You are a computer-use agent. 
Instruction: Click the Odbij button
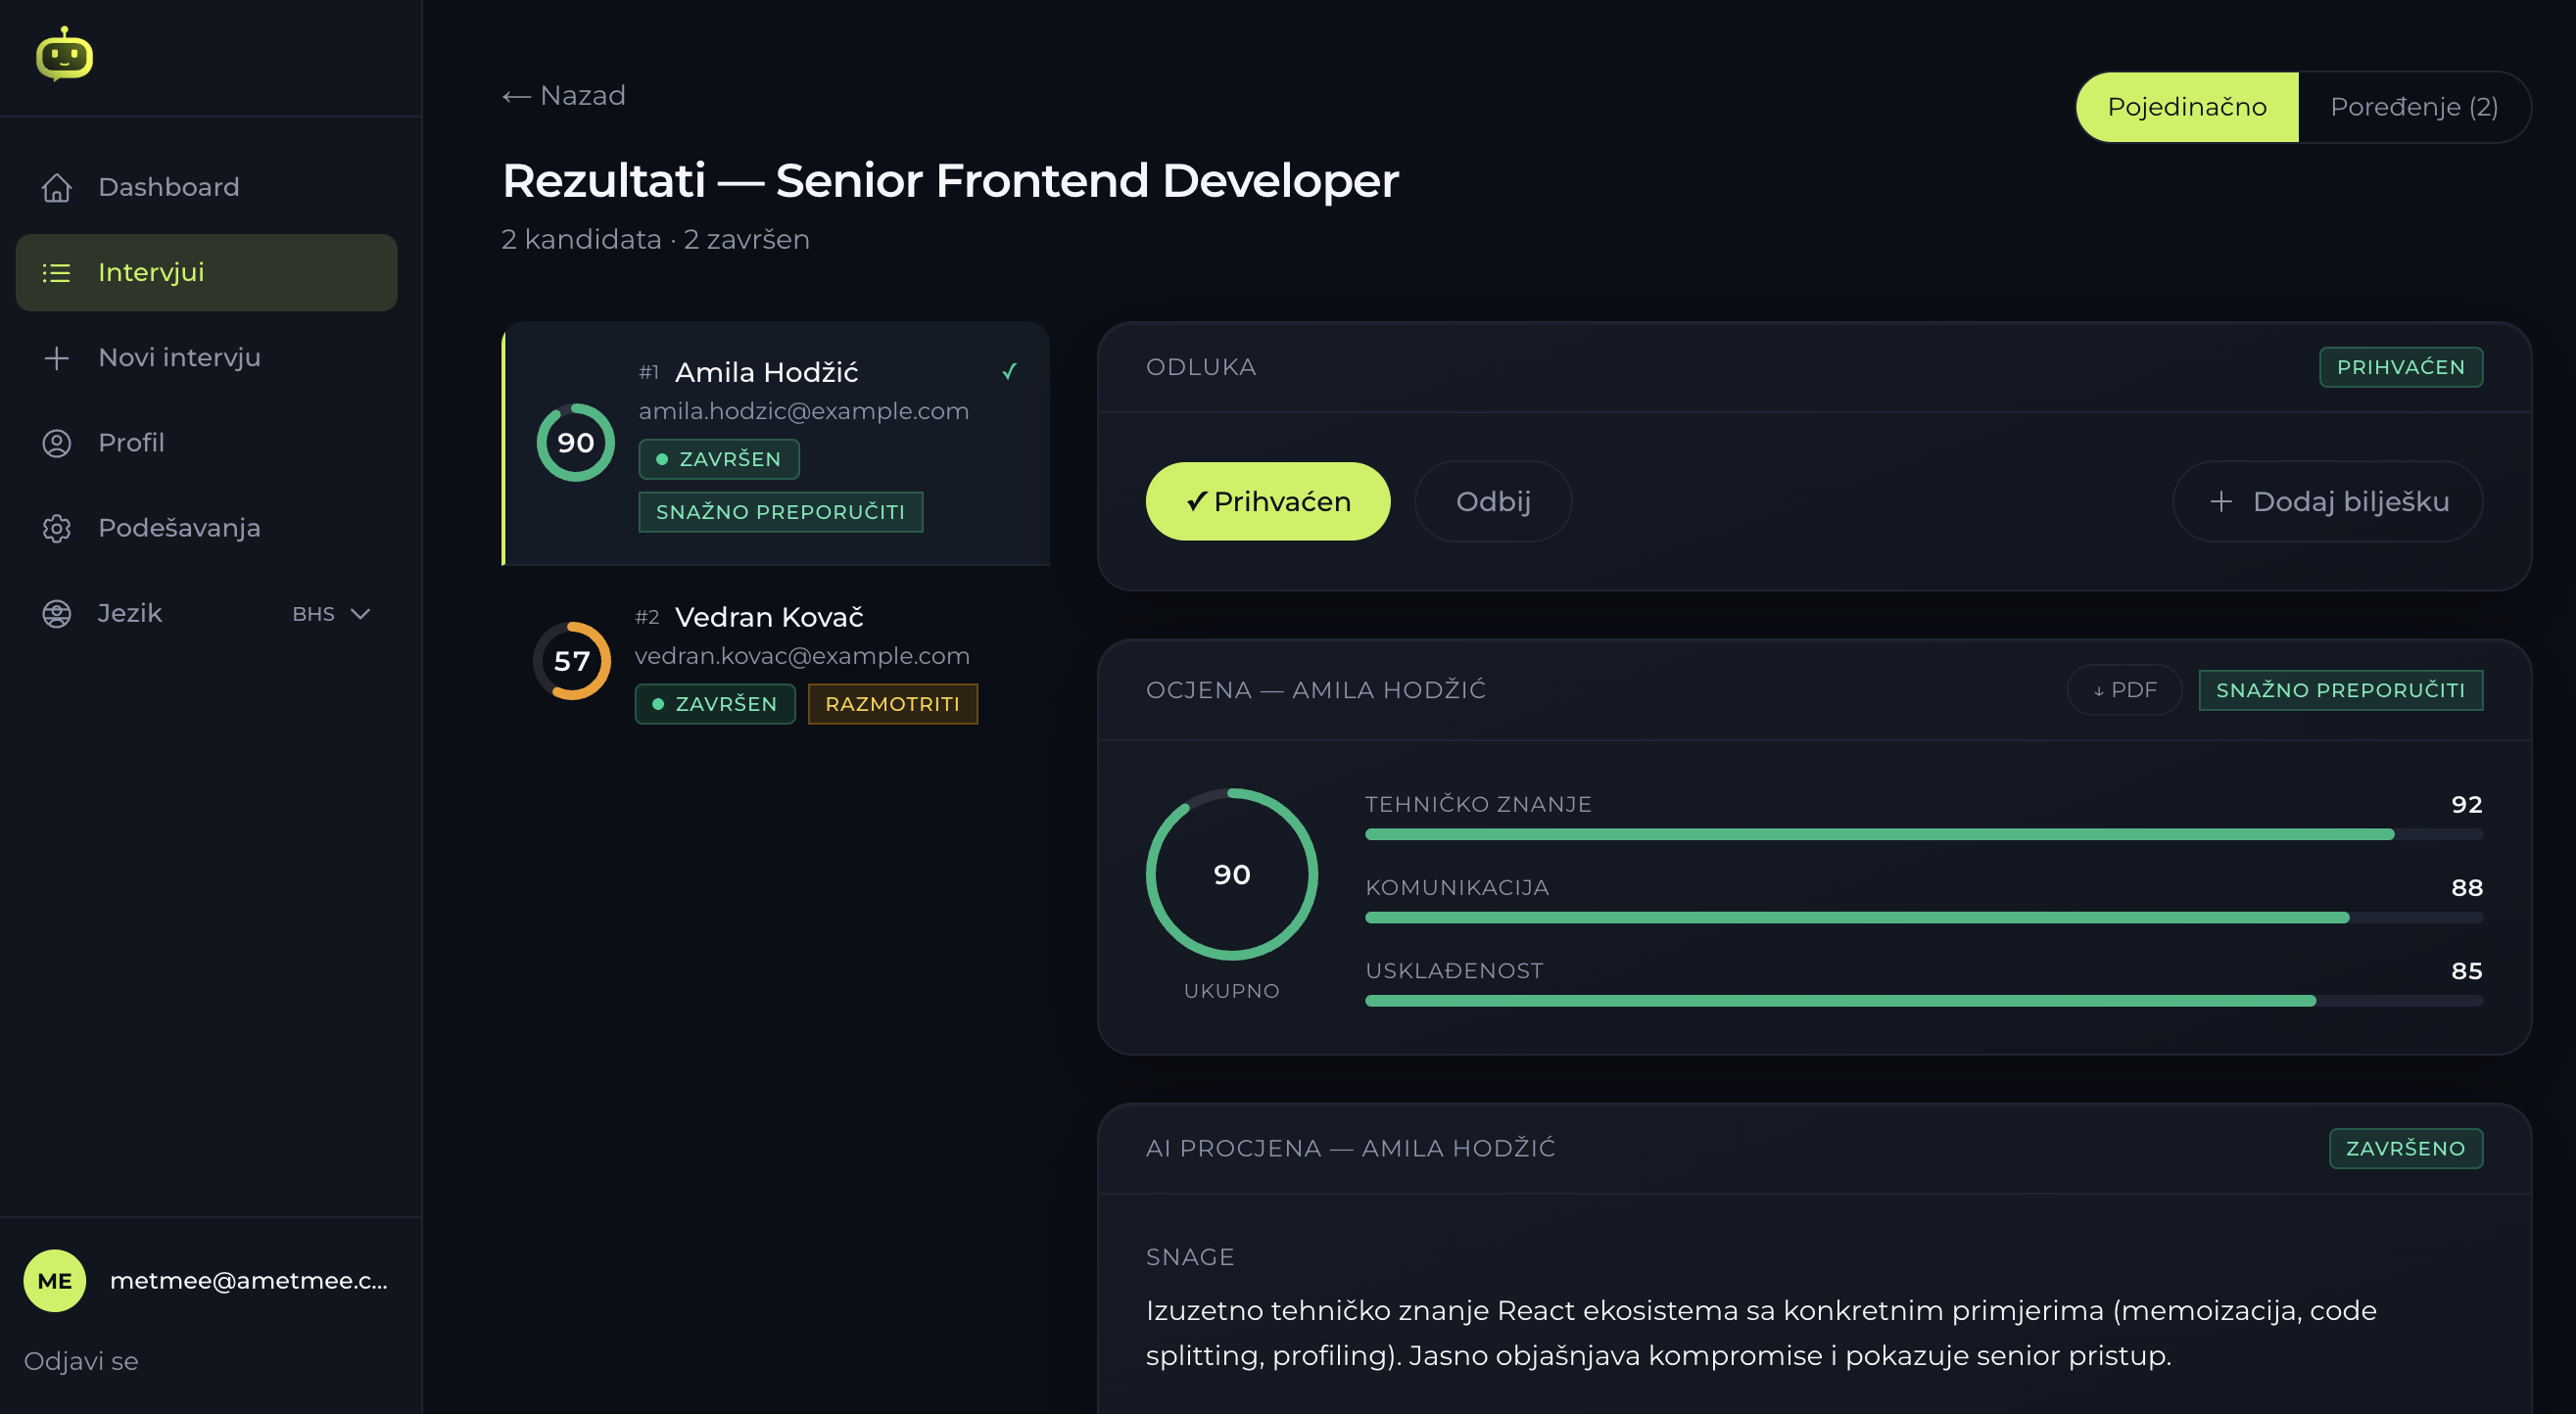[1493, 501]
